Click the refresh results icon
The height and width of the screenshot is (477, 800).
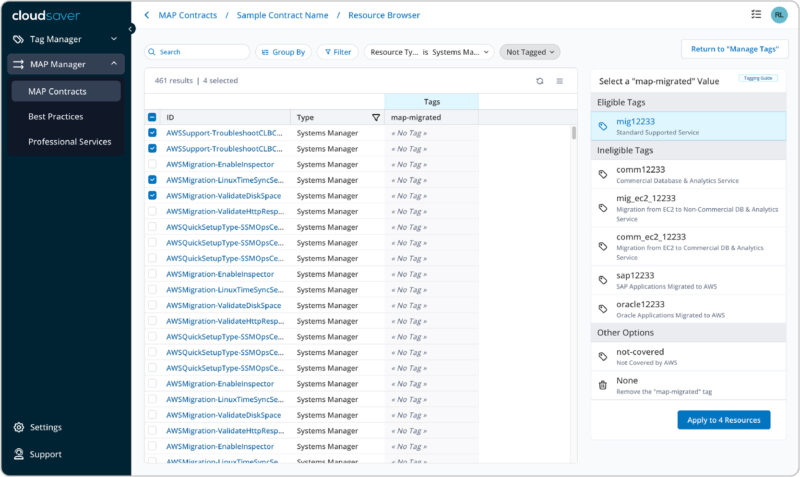540,81
